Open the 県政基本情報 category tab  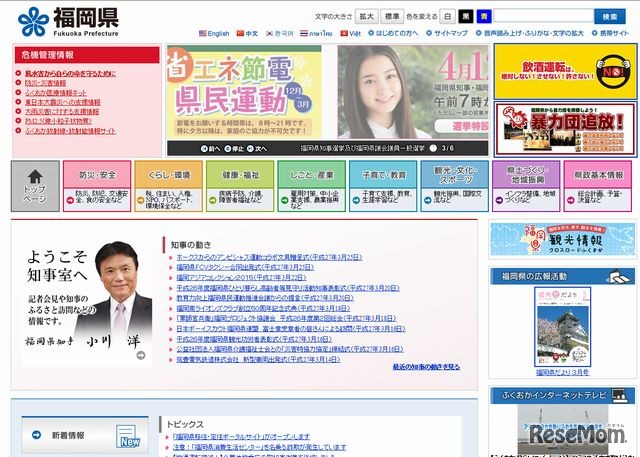pyautogui.click(x=598, y=175)
